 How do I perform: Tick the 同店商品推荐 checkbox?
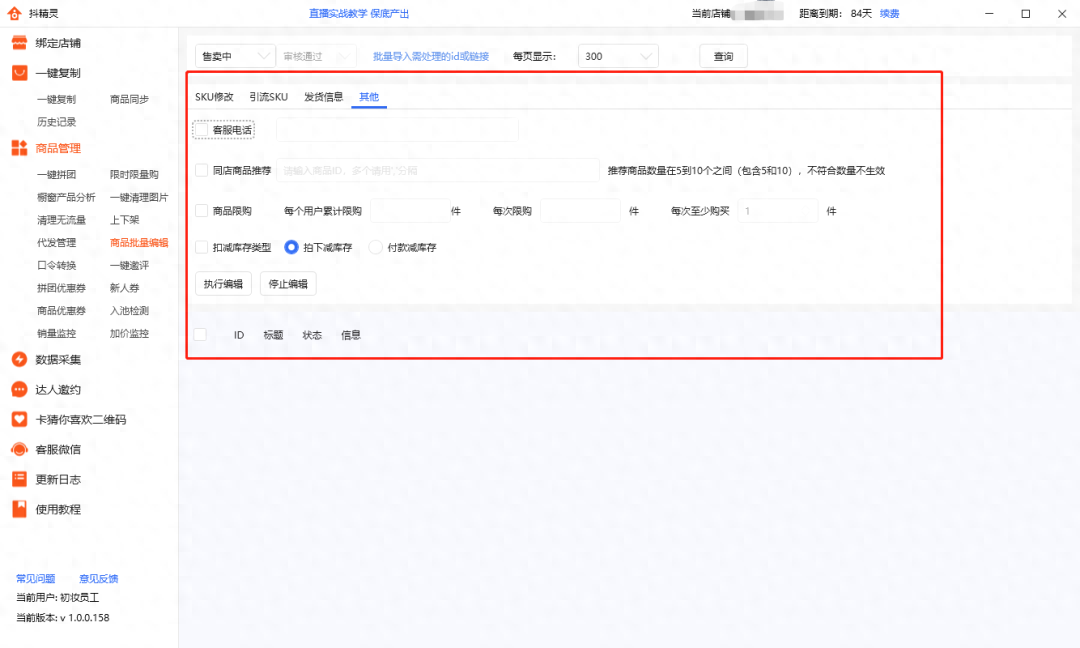click(x=202, y=170)
